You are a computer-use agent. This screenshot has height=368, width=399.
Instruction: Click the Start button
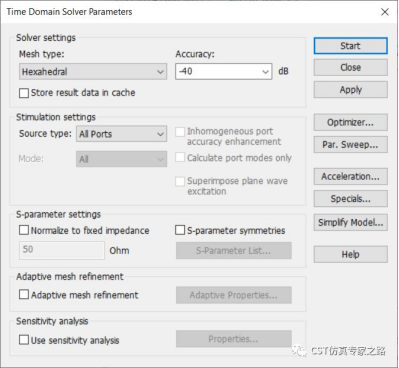tap(350, 46)
